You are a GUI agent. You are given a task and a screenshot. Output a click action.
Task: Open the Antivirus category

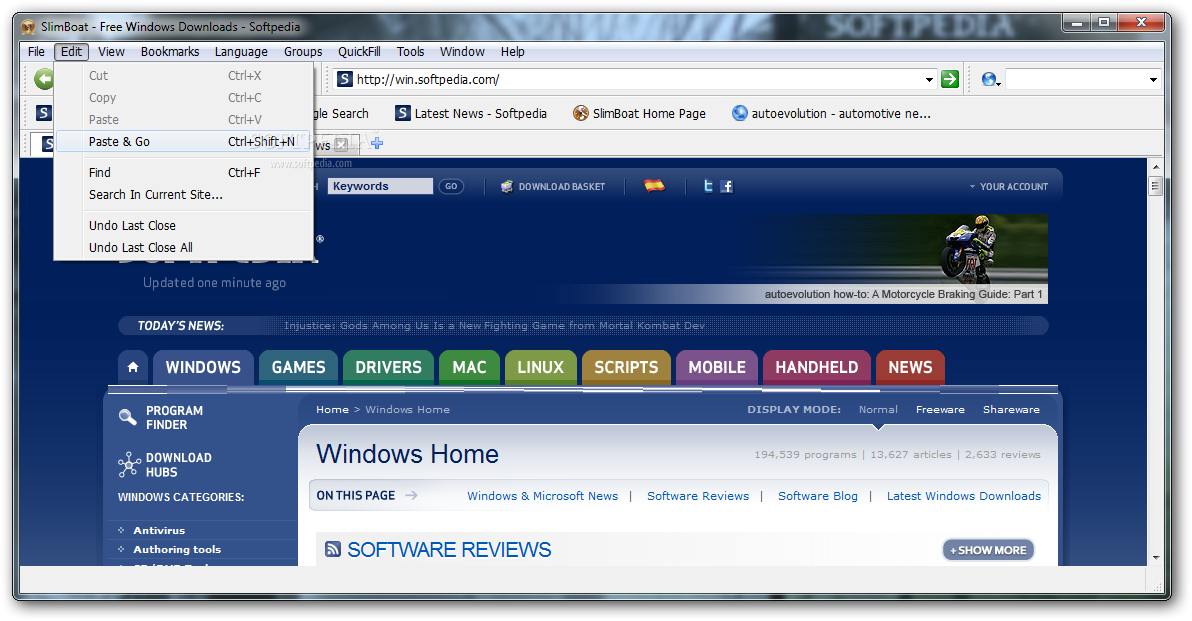(x=159, y=530)
